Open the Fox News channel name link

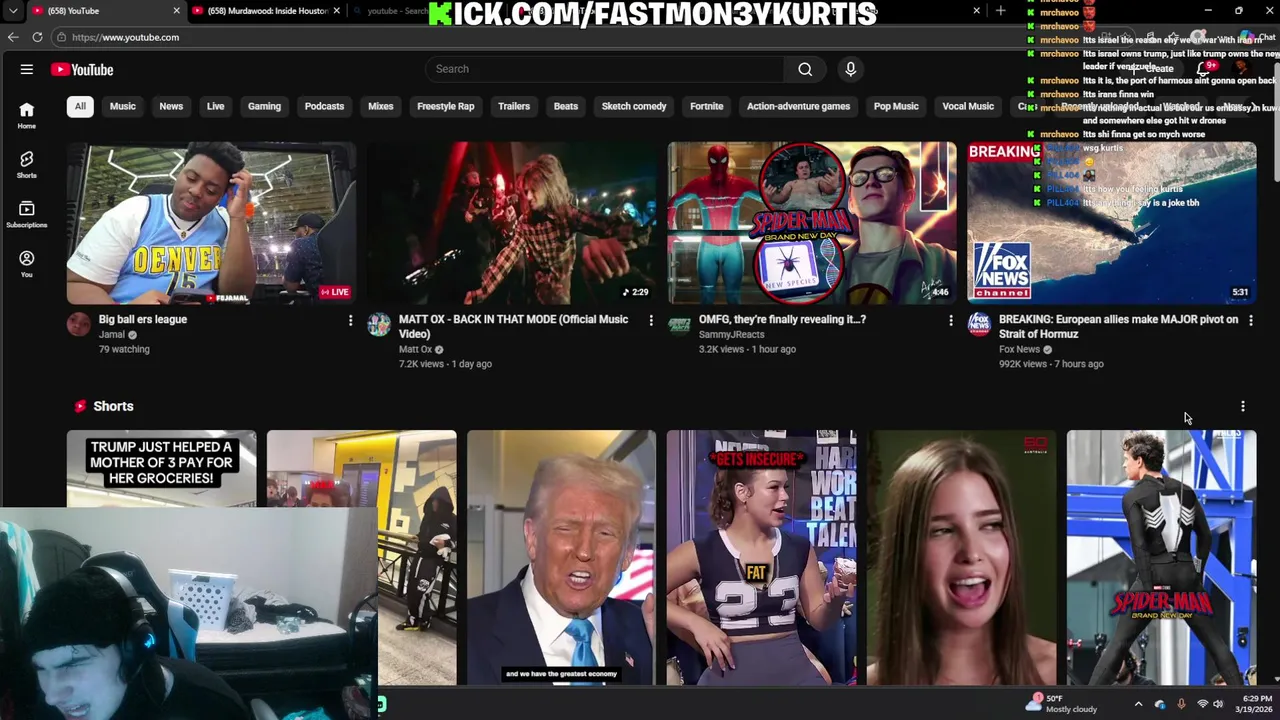click(1019, 350)
